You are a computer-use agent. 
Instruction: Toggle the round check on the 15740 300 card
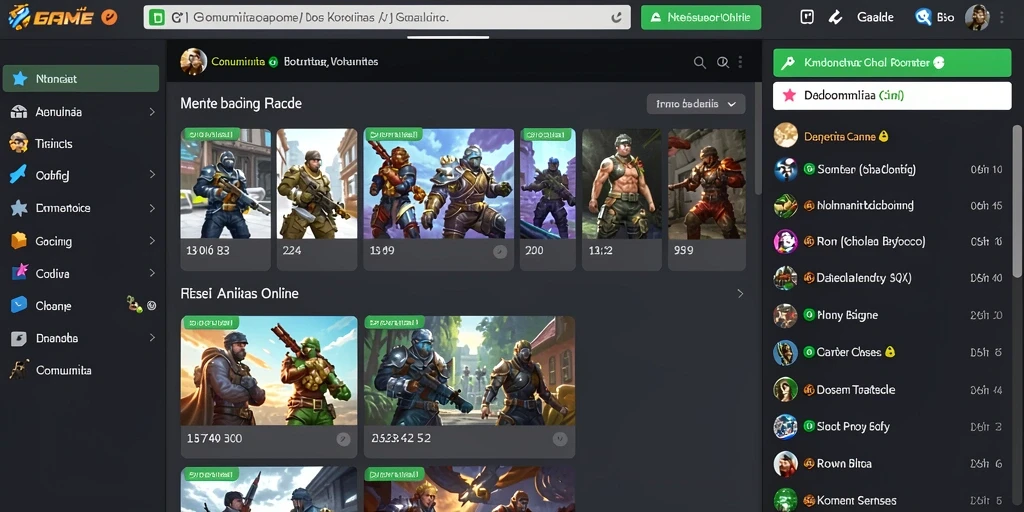[x=344, y=440]
